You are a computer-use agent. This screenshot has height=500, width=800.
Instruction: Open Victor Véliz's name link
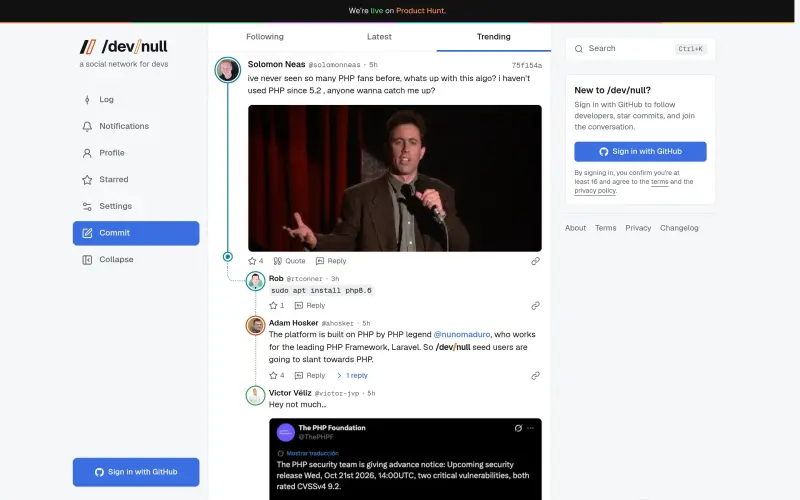[x=290, y=393]
